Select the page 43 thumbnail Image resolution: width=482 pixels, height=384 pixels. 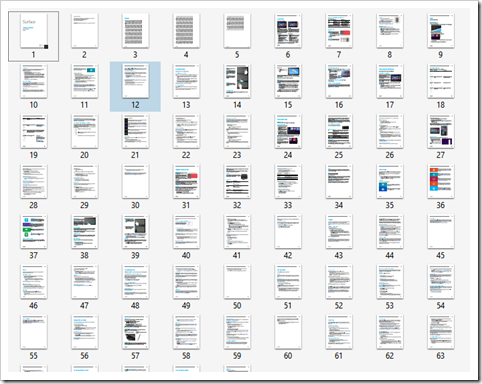click(339, 232)
